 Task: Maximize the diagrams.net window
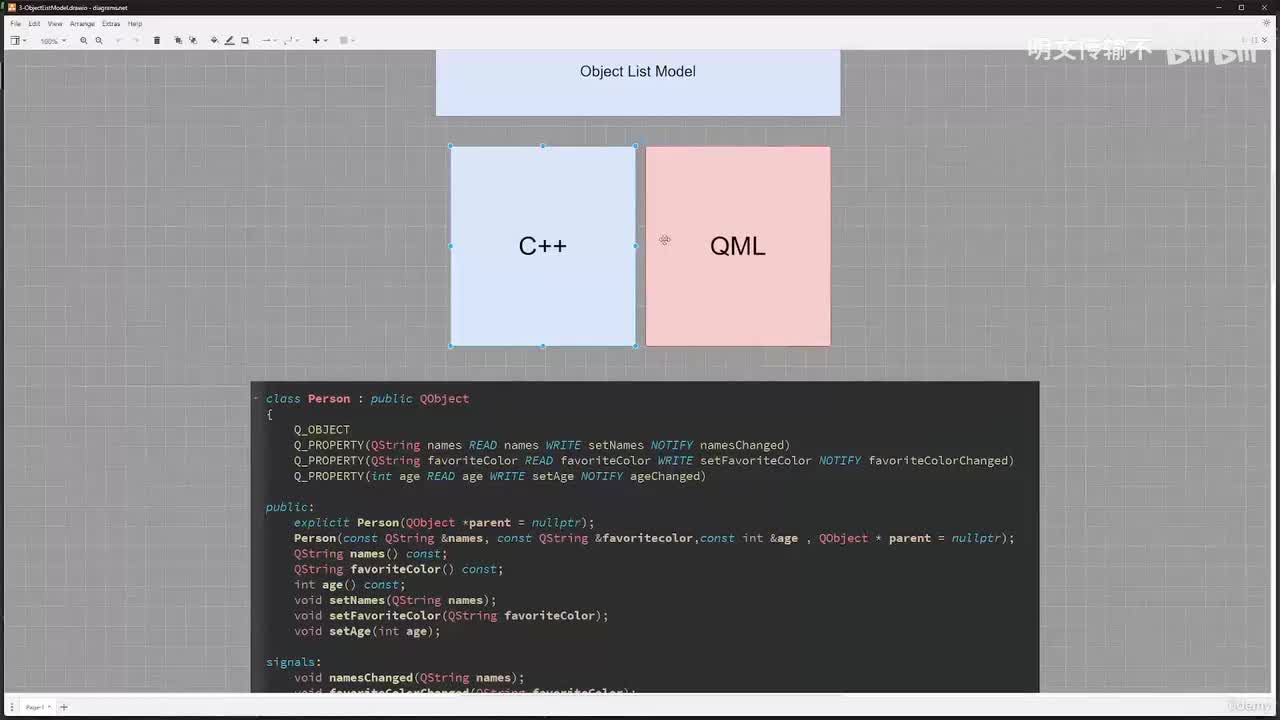point(1241,7)
